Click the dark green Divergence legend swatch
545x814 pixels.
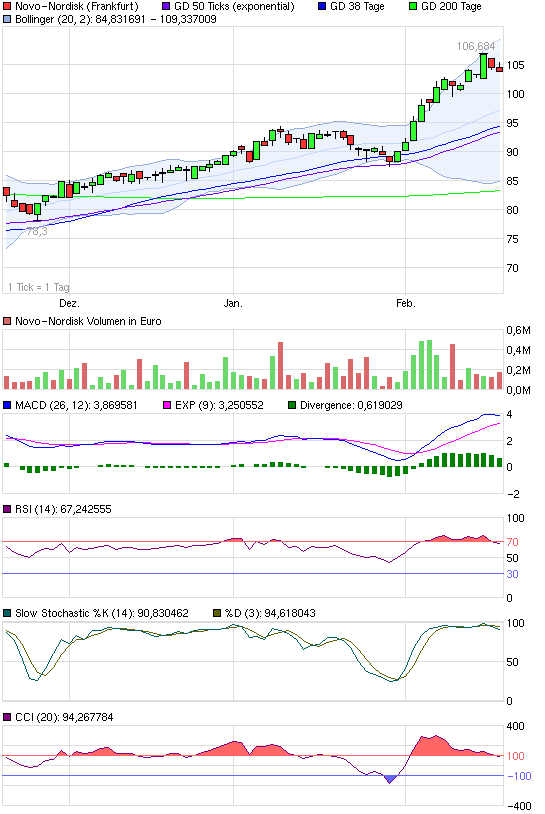tap(292, 405)
